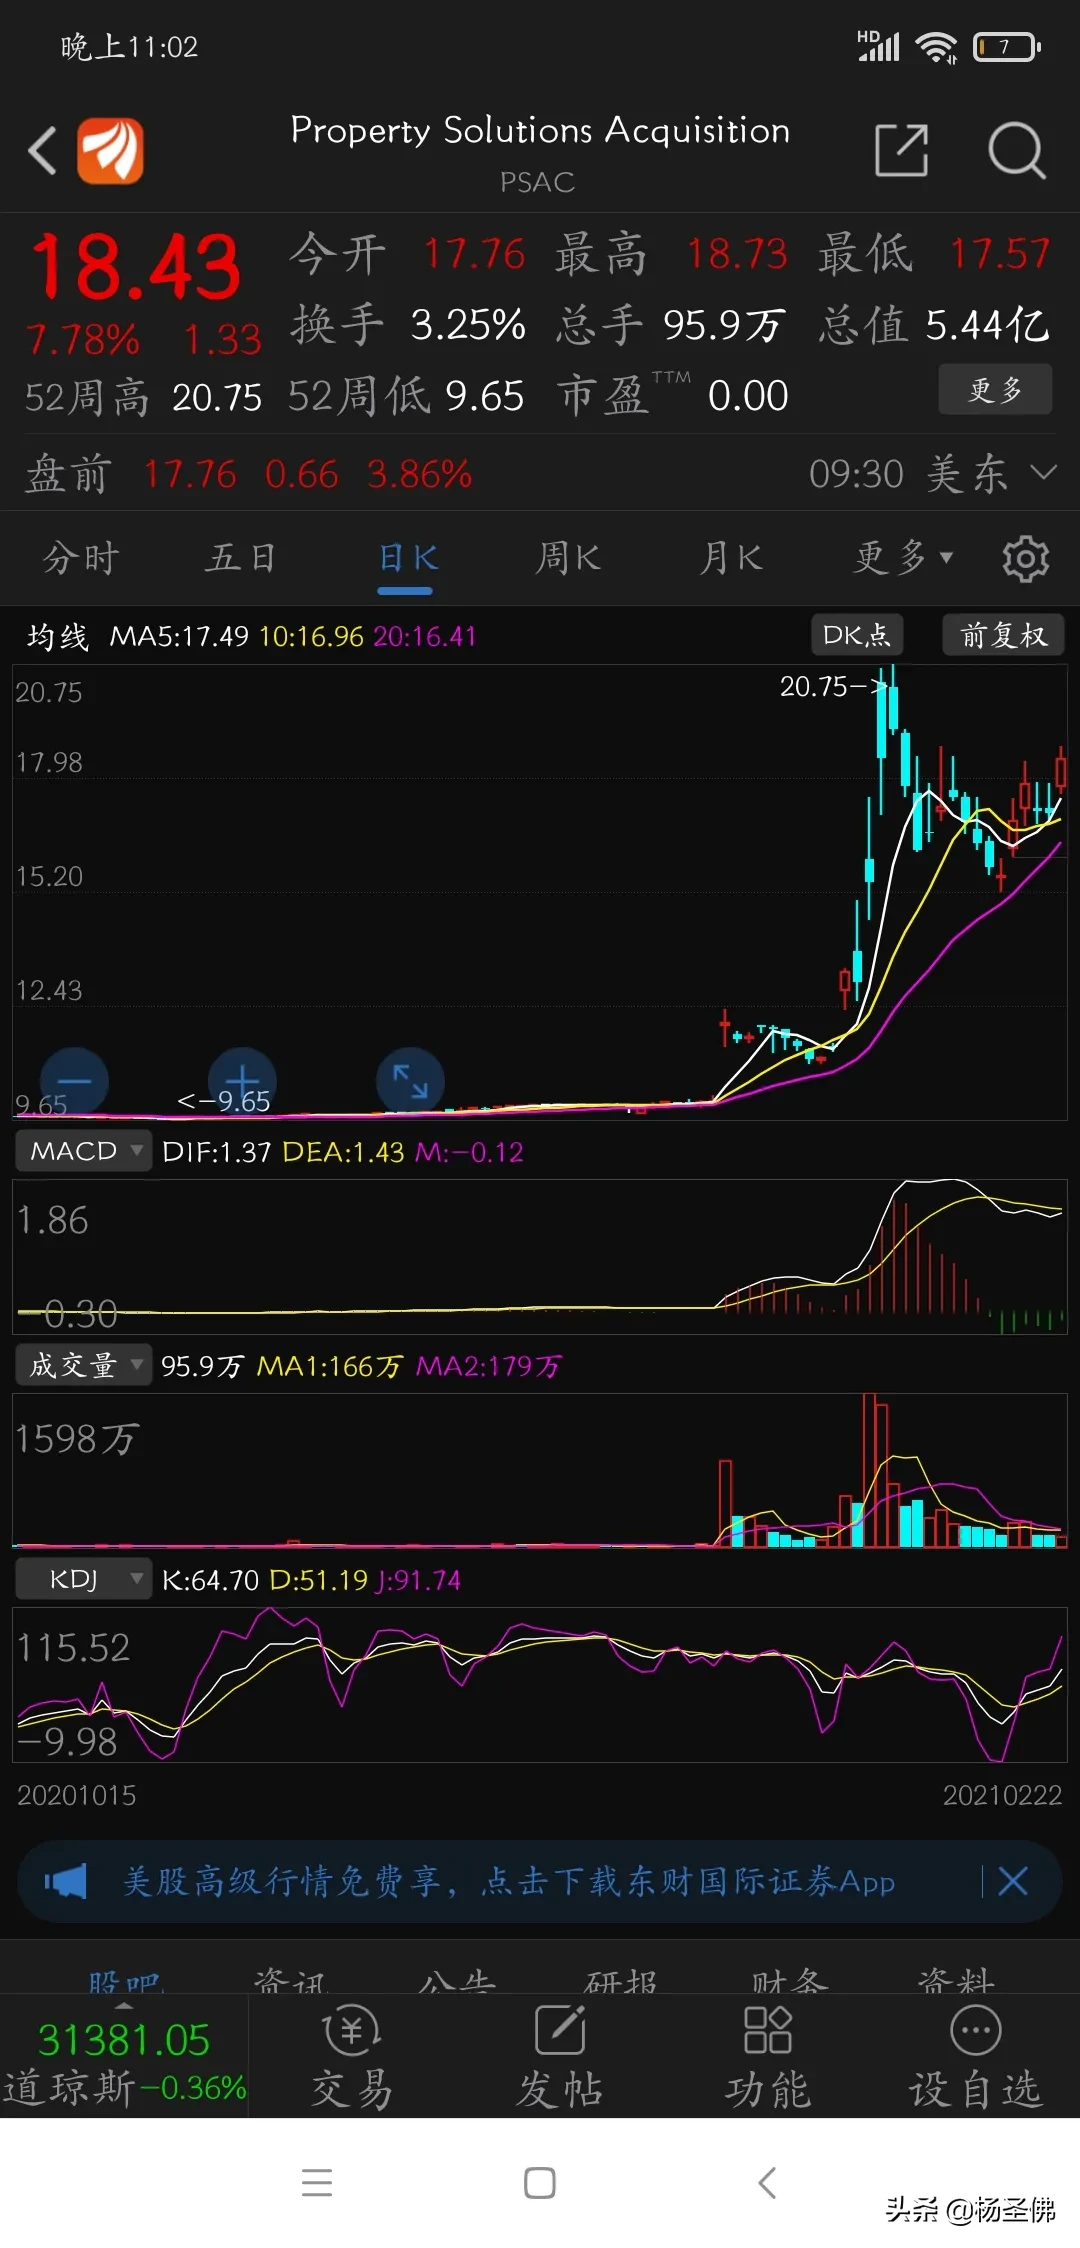Viewport: 1080px width, 2248px height.
Task: Tap the volume bars chart area
Action: tap(540, 1470)
